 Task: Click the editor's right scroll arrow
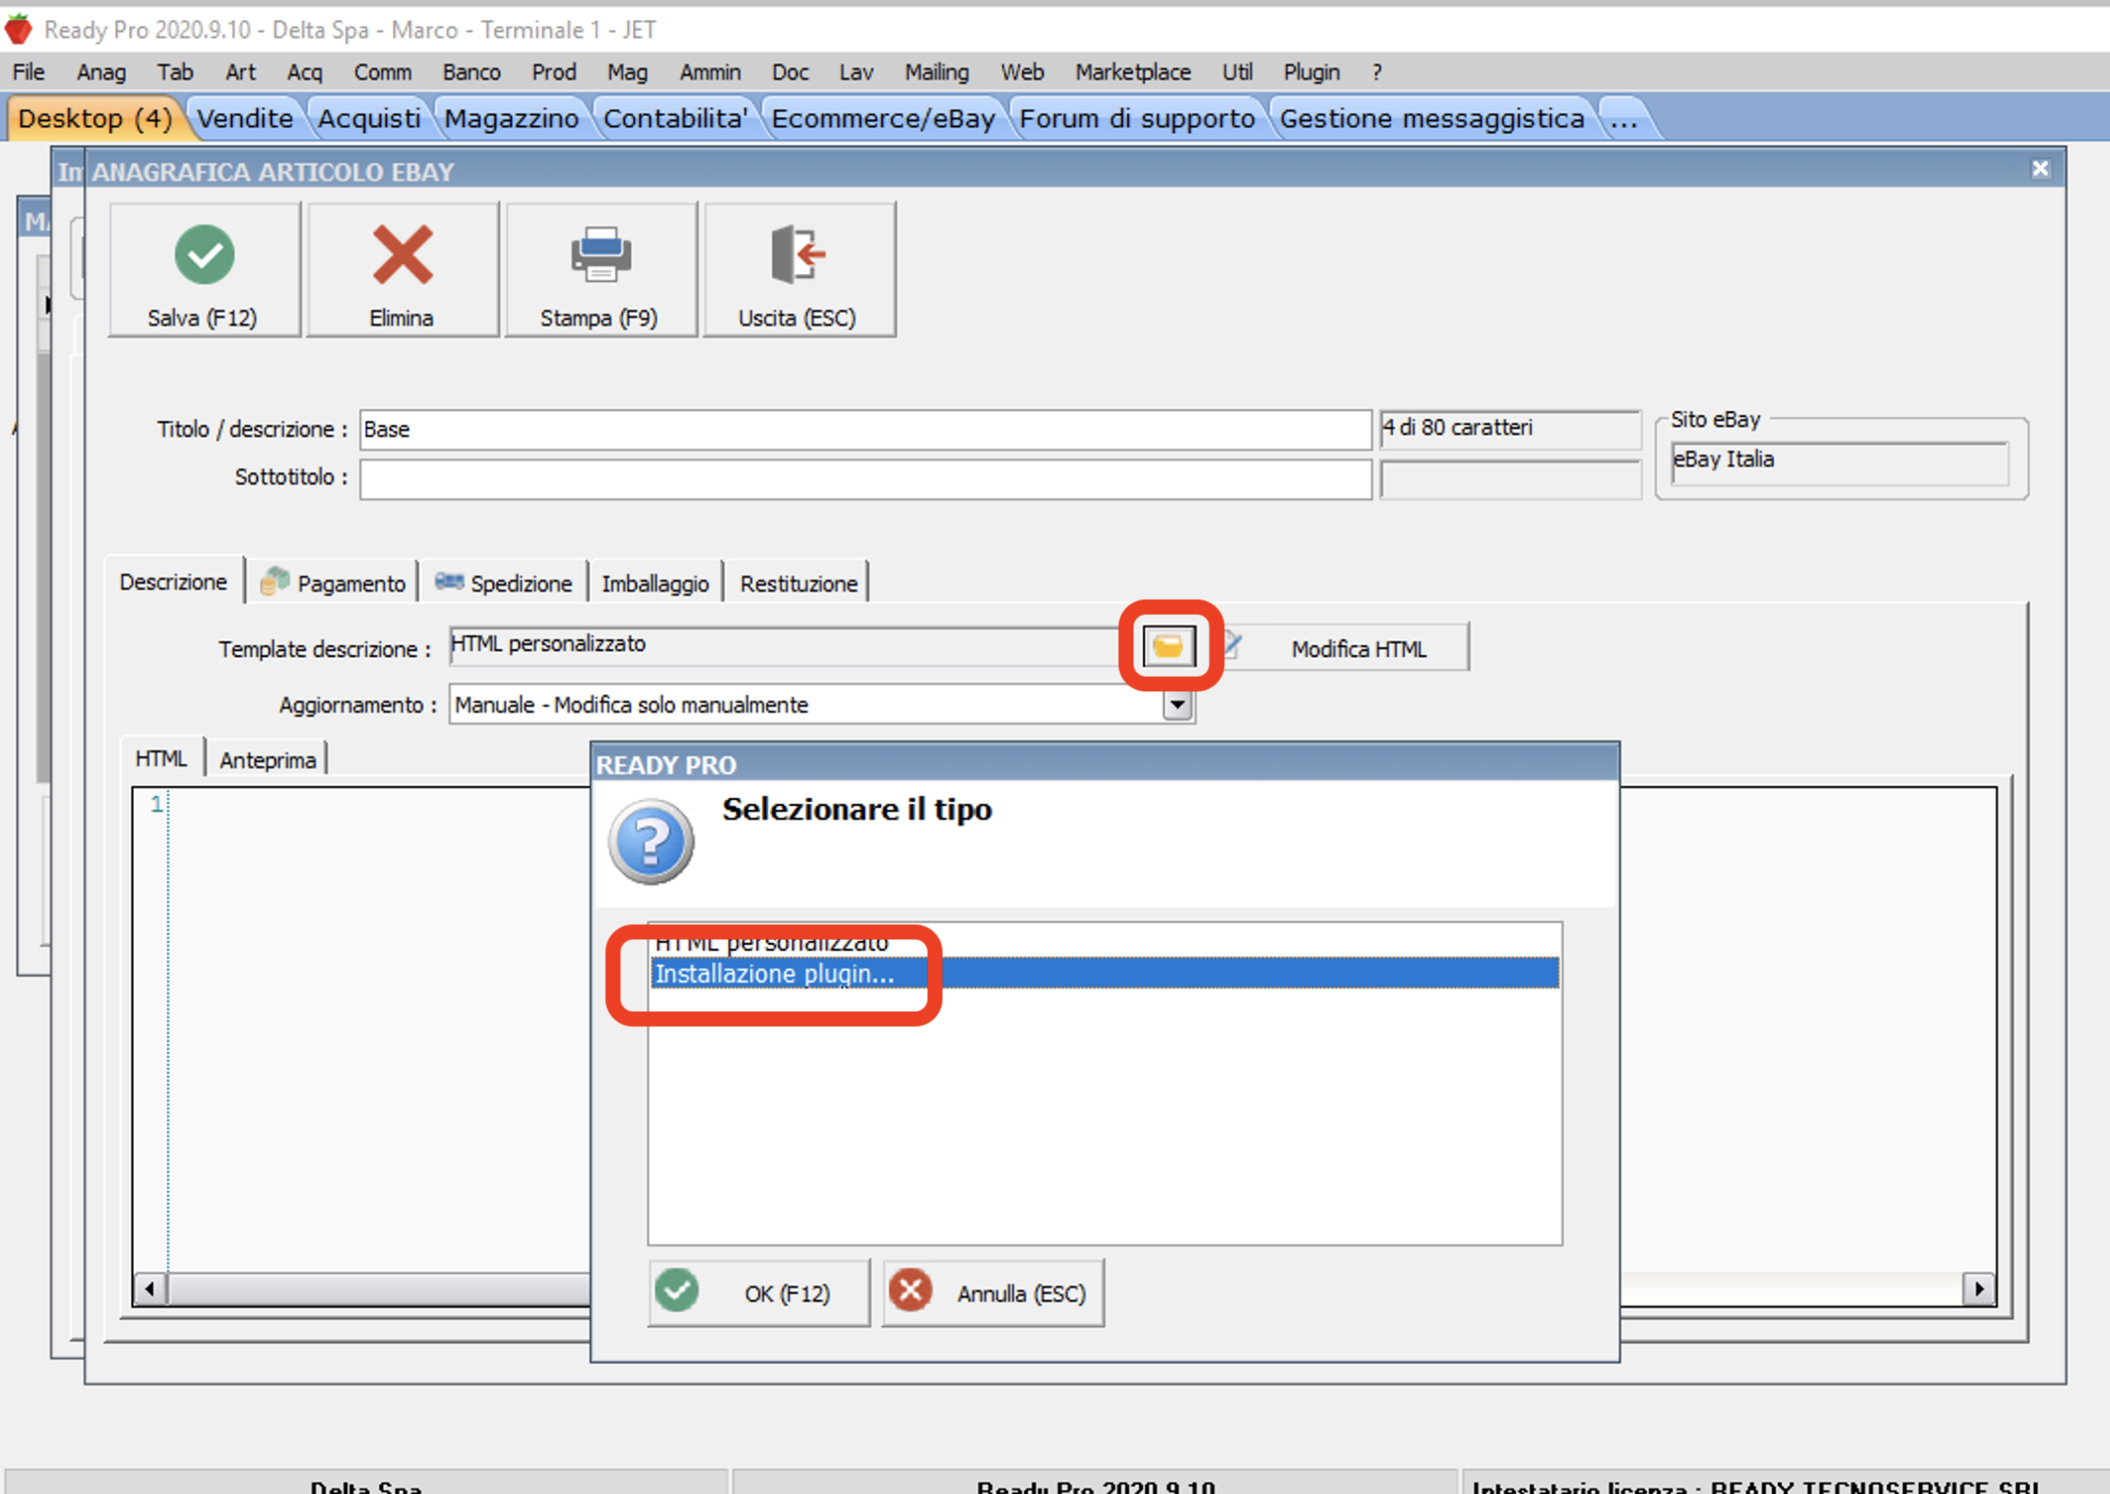tap(1978, 1288)
